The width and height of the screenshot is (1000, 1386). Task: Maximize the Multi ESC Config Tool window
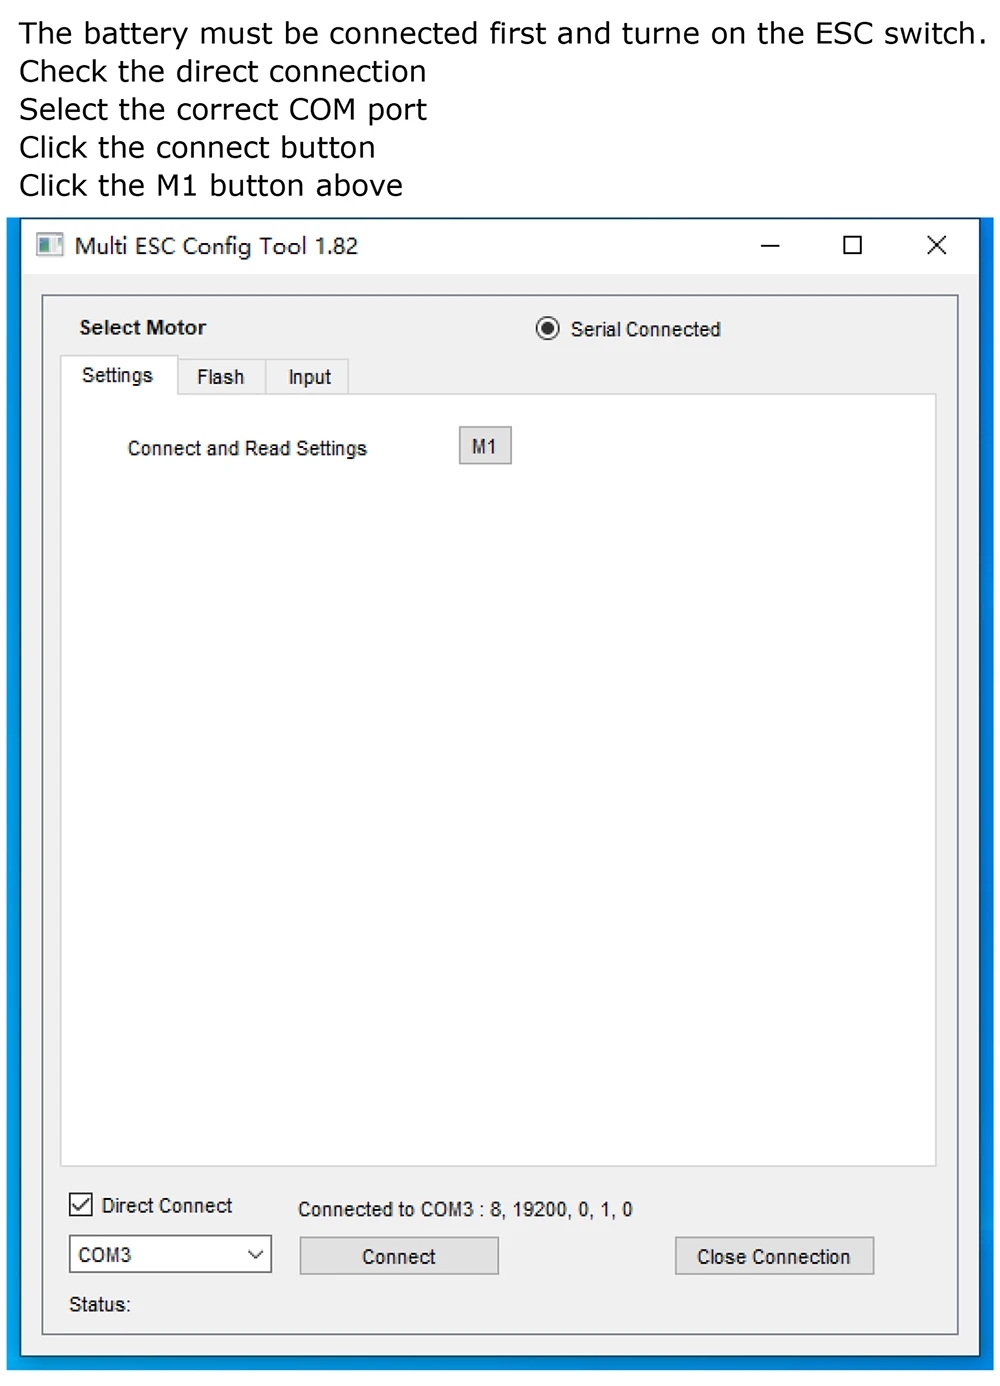click(852, 245)
